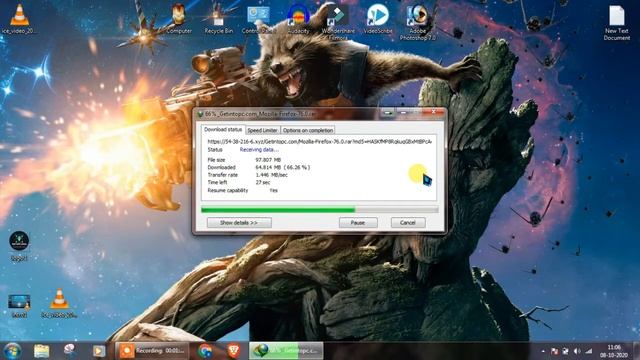The image size is (640, 360).
Task: Click the Downloaded 64.814 MB value
Action: (x=283, y=167)
